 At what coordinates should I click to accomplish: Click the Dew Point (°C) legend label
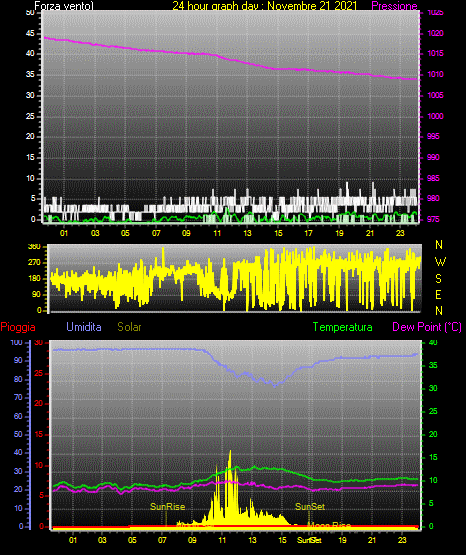pyautogui.click(x=427, y=327)
